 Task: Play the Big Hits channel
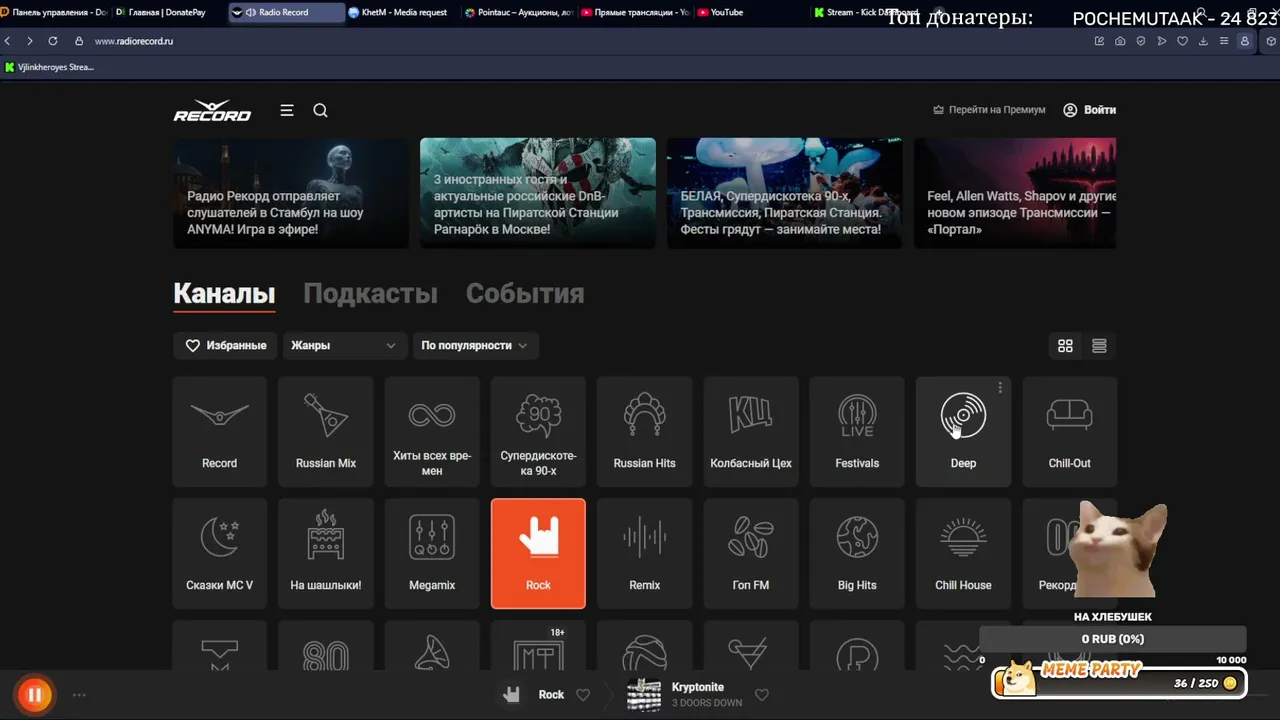[857, 553]
